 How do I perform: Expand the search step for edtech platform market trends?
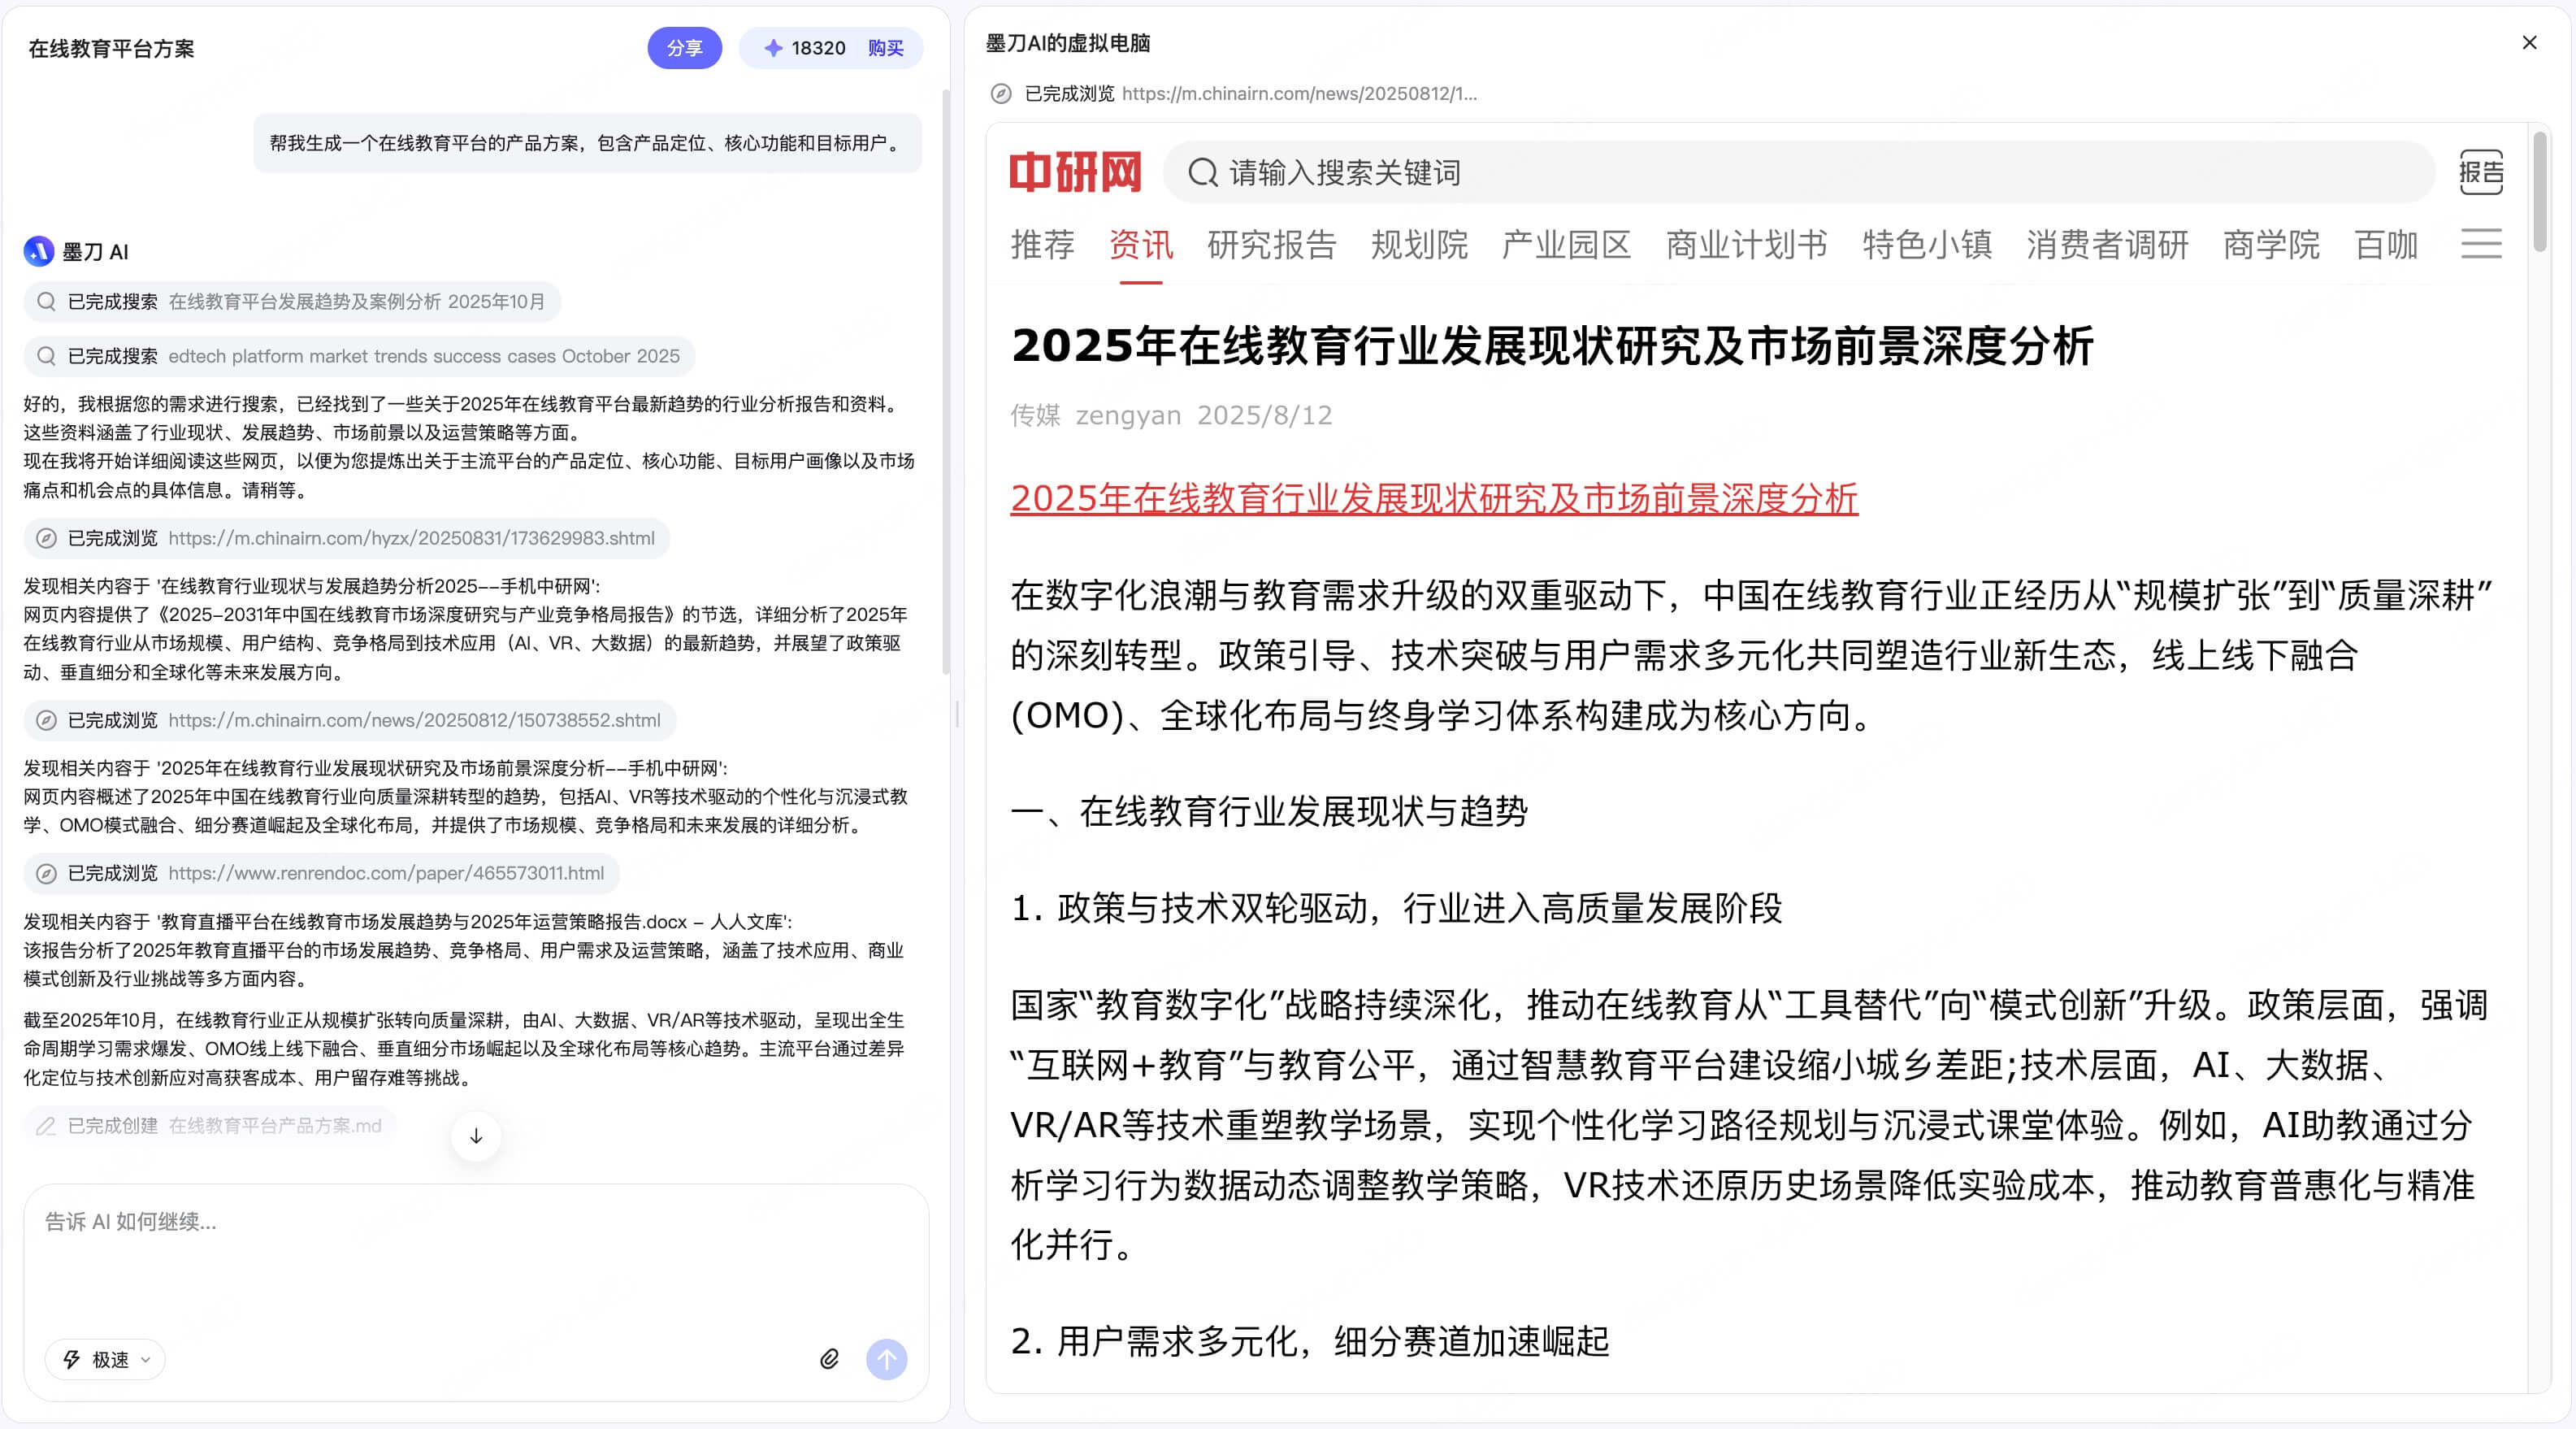pyautogui.click(x=360, y=356)
